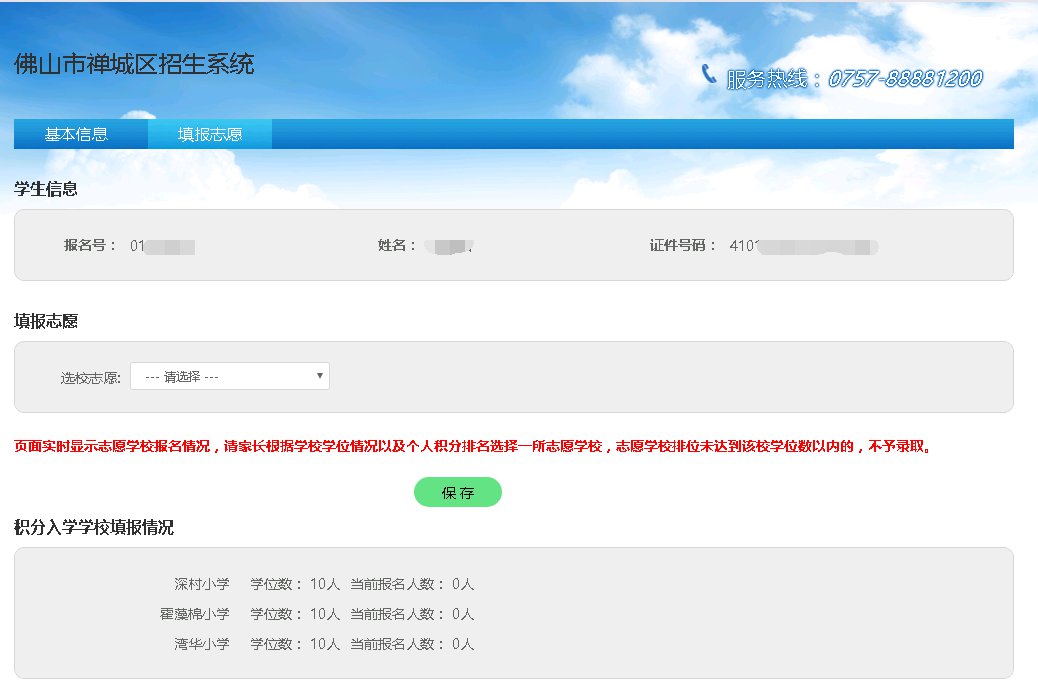Viewport: 1038px width, 694px height.
Task: Click the red enrollment notice text
Action: pos(474,447)
